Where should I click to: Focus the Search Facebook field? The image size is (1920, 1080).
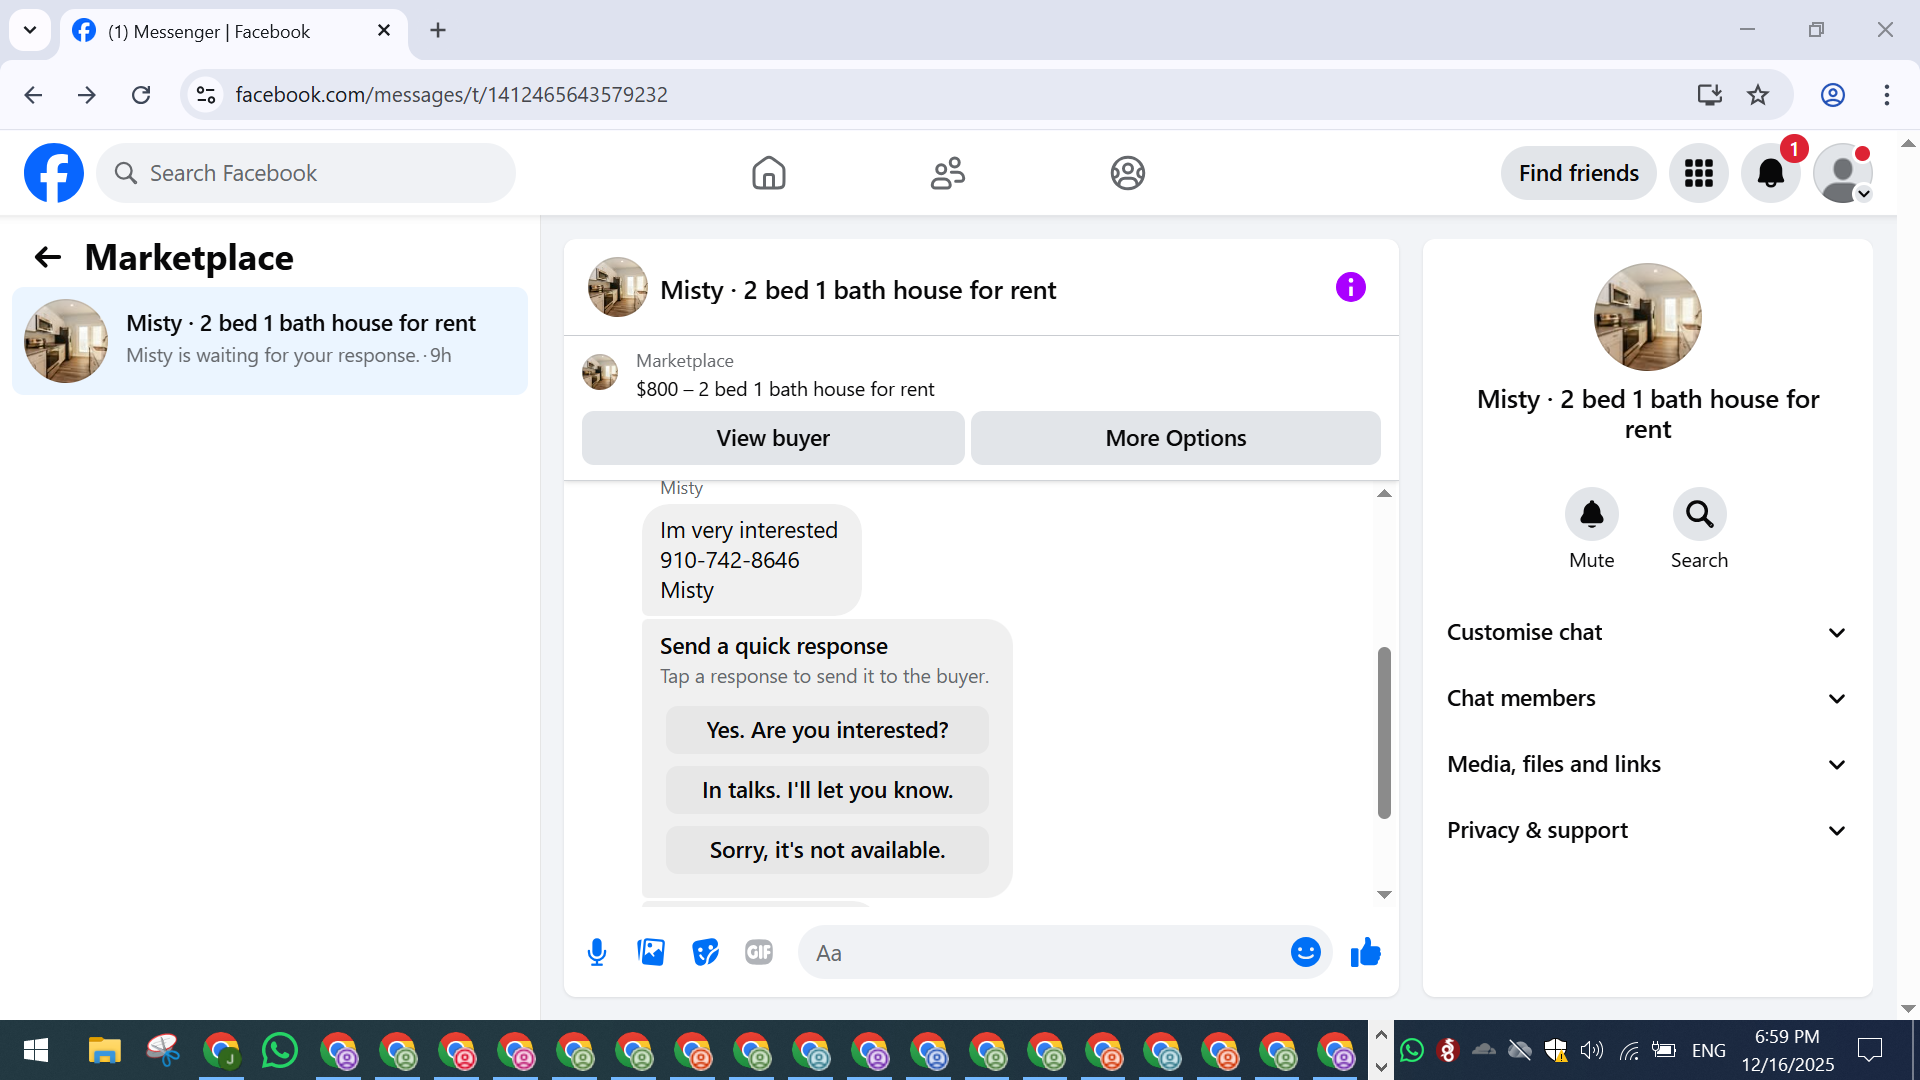pyautogui.click(x=306, y=173)
